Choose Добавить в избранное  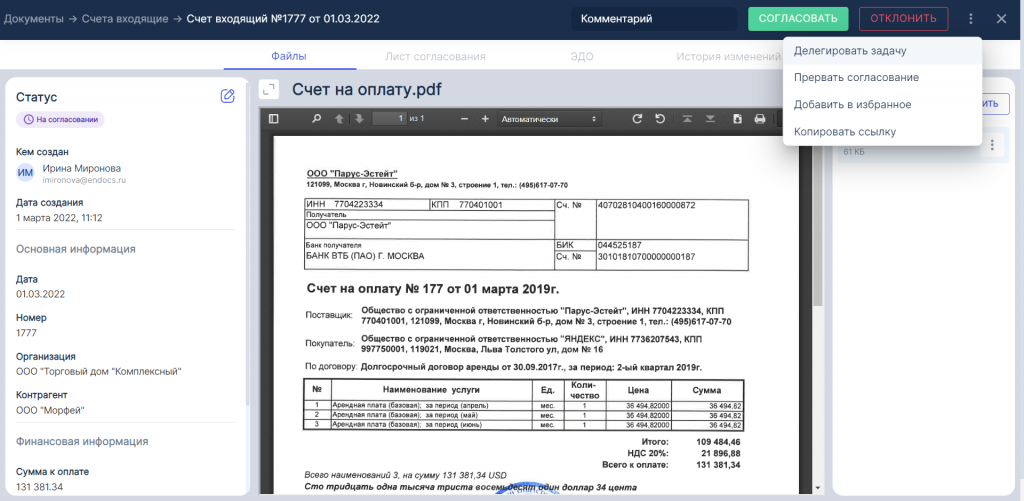point(882,105)
